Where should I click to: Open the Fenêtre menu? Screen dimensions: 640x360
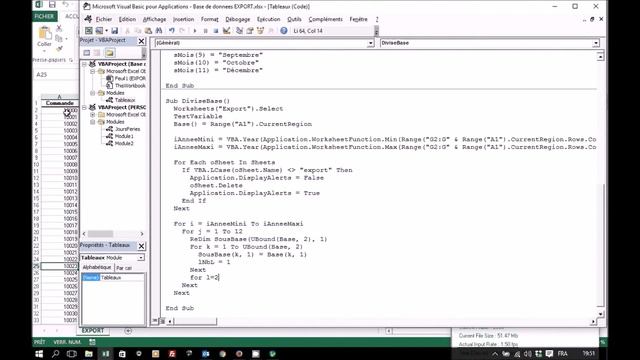(358, 19)
